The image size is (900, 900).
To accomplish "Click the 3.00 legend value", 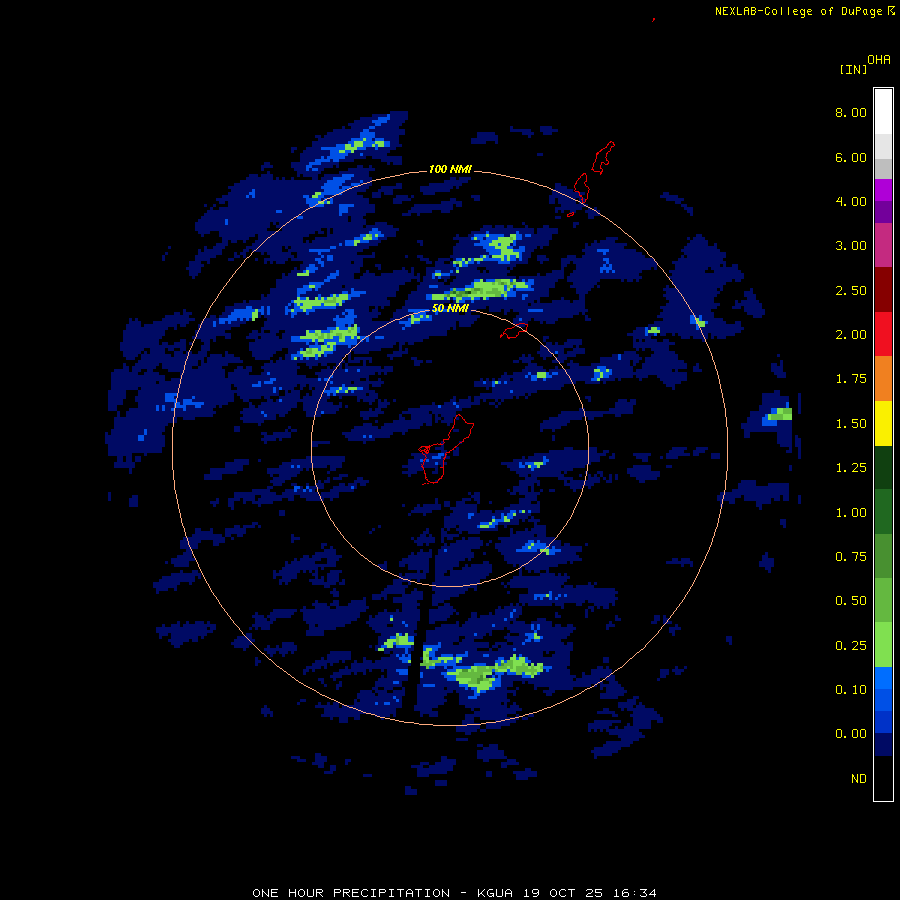I will pyautogui.click(x=851, y=246).
